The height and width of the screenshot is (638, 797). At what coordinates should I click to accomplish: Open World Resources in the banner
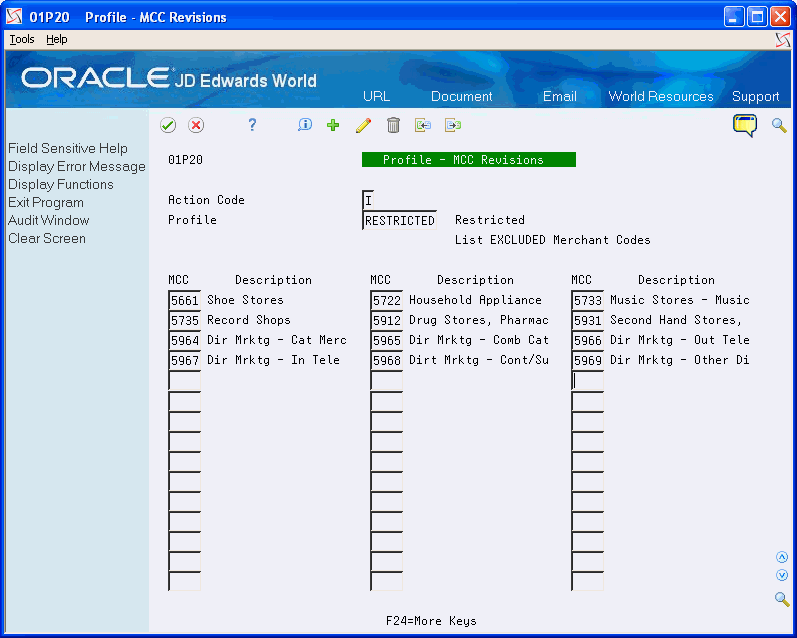point(661,96)
